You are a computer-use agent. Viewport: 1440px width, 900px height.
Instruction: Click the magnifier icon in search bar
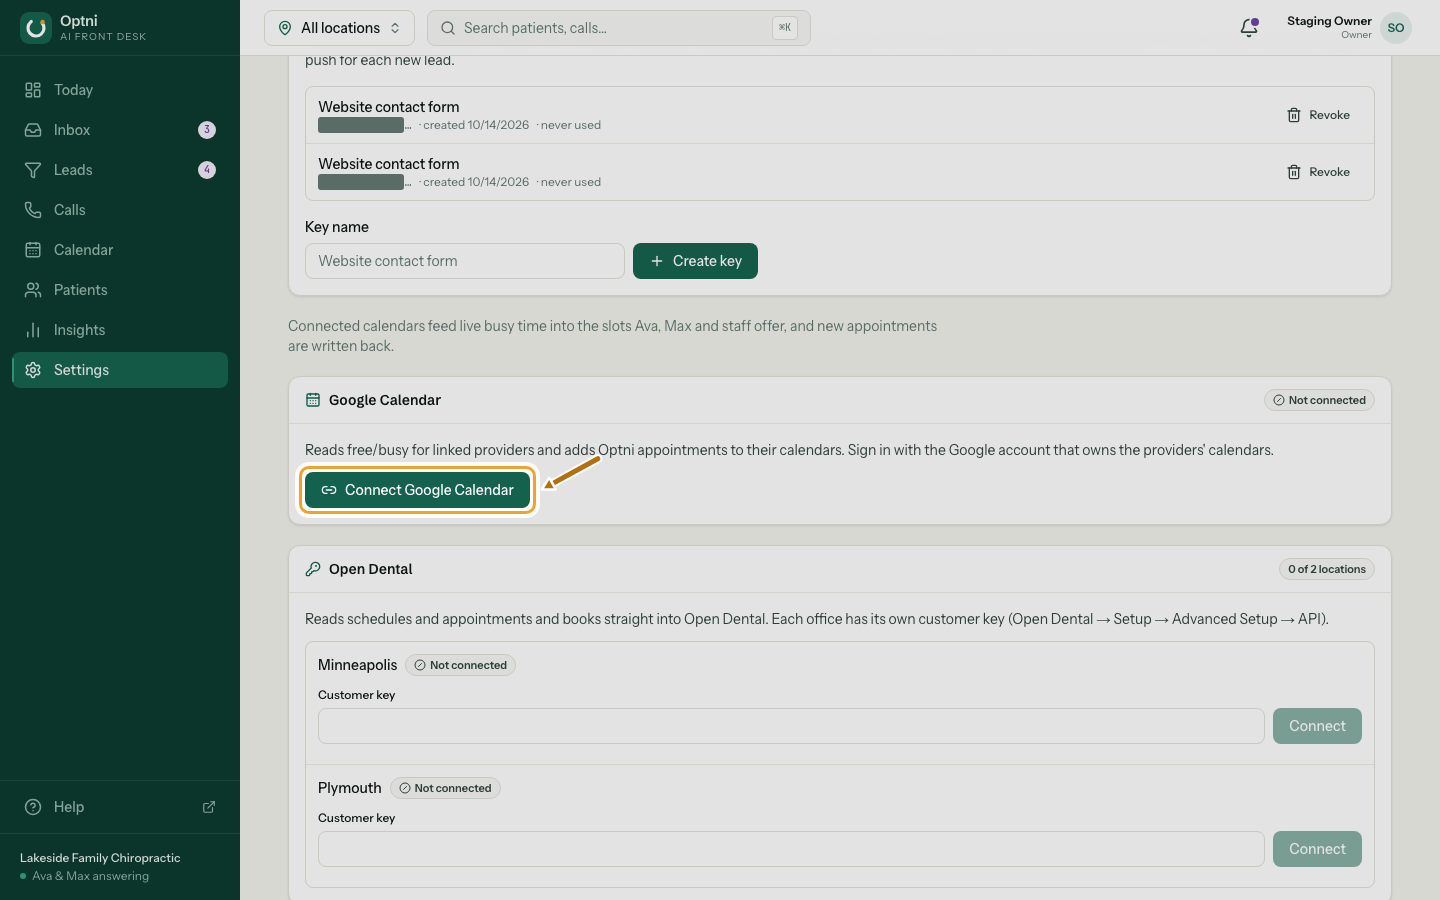click(448, 28)
